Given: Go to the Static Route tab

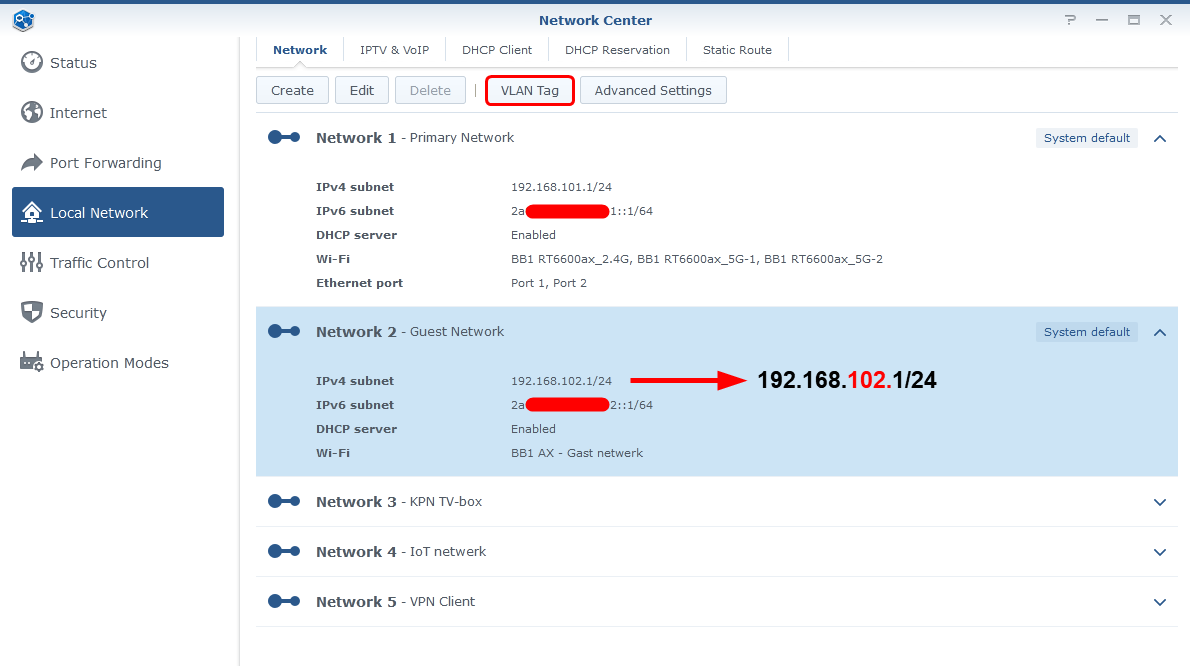Looking at the screenshot, I should point(737,50).
